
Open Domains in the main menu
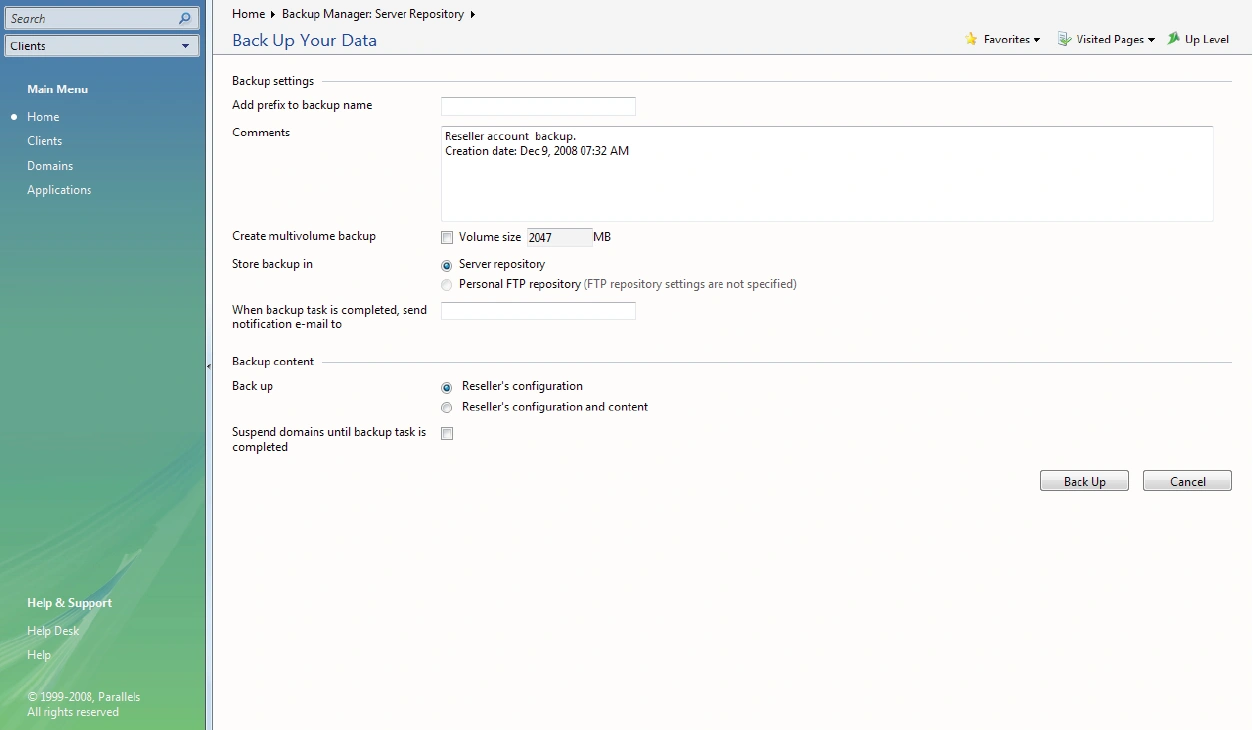(x=50, y=166)
